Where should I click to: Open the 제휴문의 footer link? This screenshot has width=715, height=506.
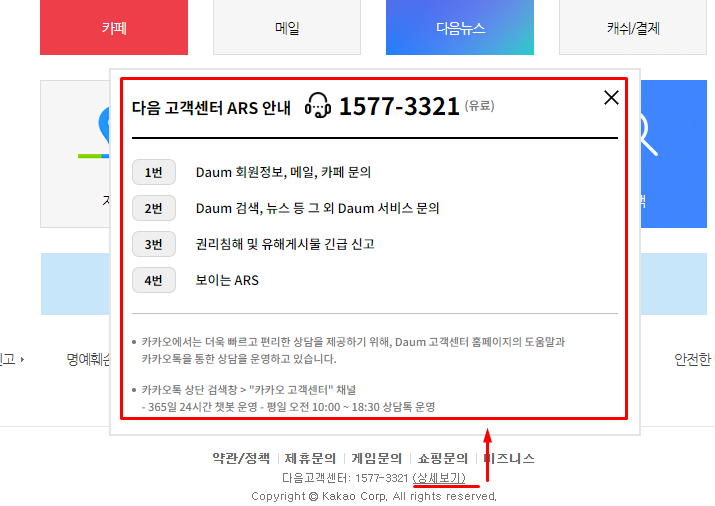point(310,458)
